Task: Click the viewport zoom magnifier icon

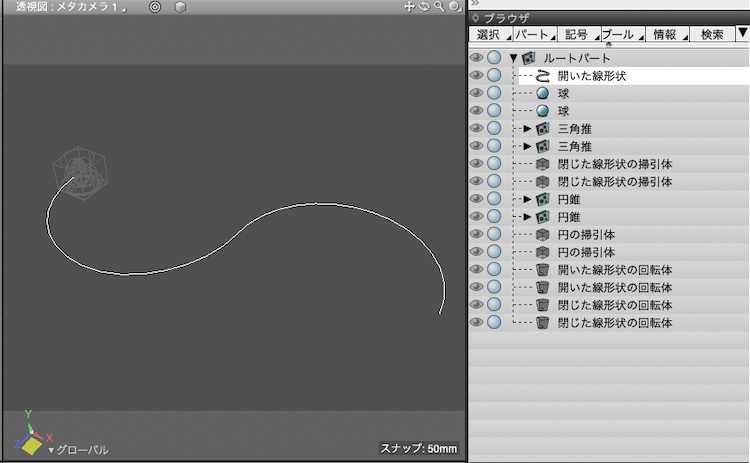Action: tap(438, 7)
